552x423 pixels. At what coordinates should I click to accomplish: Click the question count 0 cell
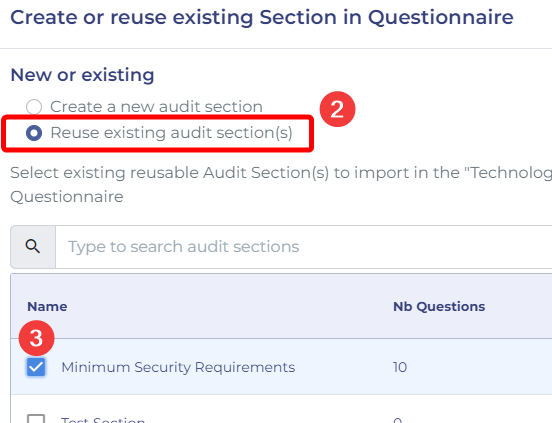coord(397,420)
